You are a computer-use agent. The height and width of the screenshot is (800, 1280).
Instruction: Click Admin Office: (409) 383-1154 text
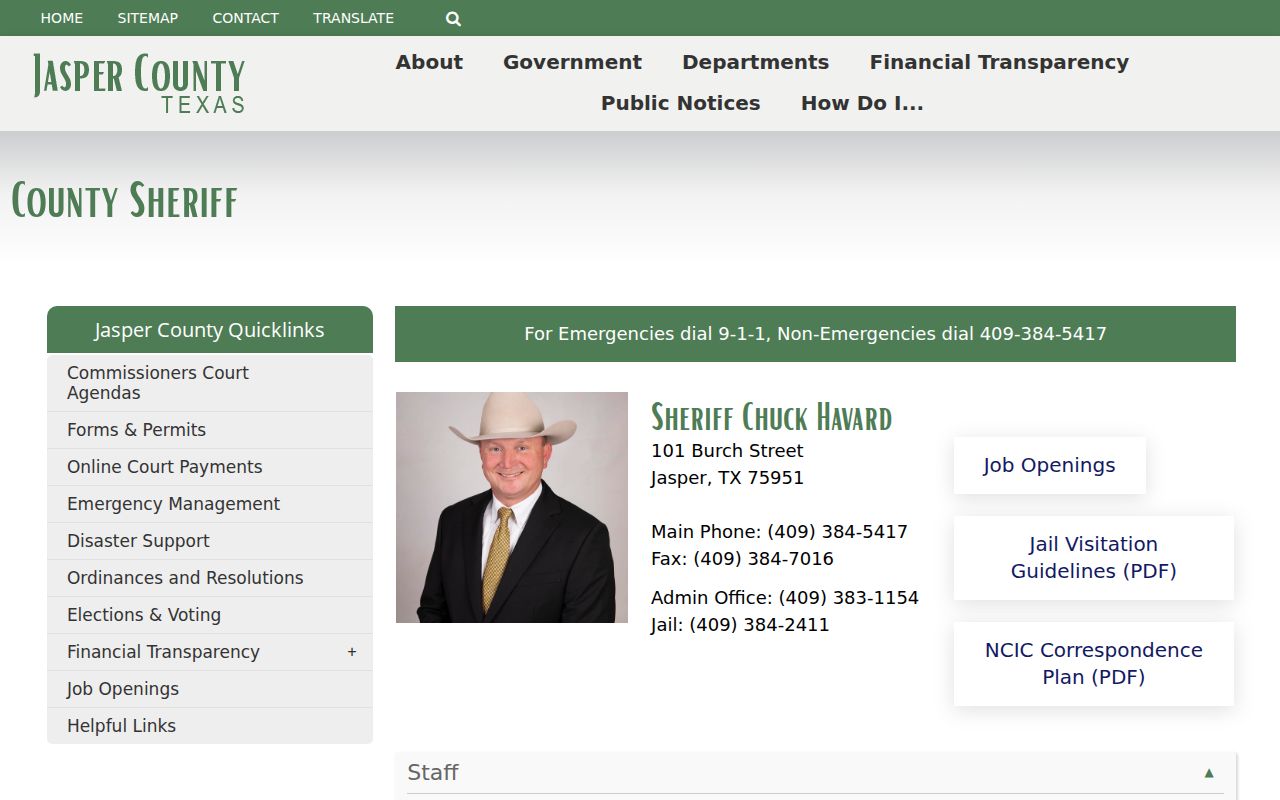click(785, 598)
